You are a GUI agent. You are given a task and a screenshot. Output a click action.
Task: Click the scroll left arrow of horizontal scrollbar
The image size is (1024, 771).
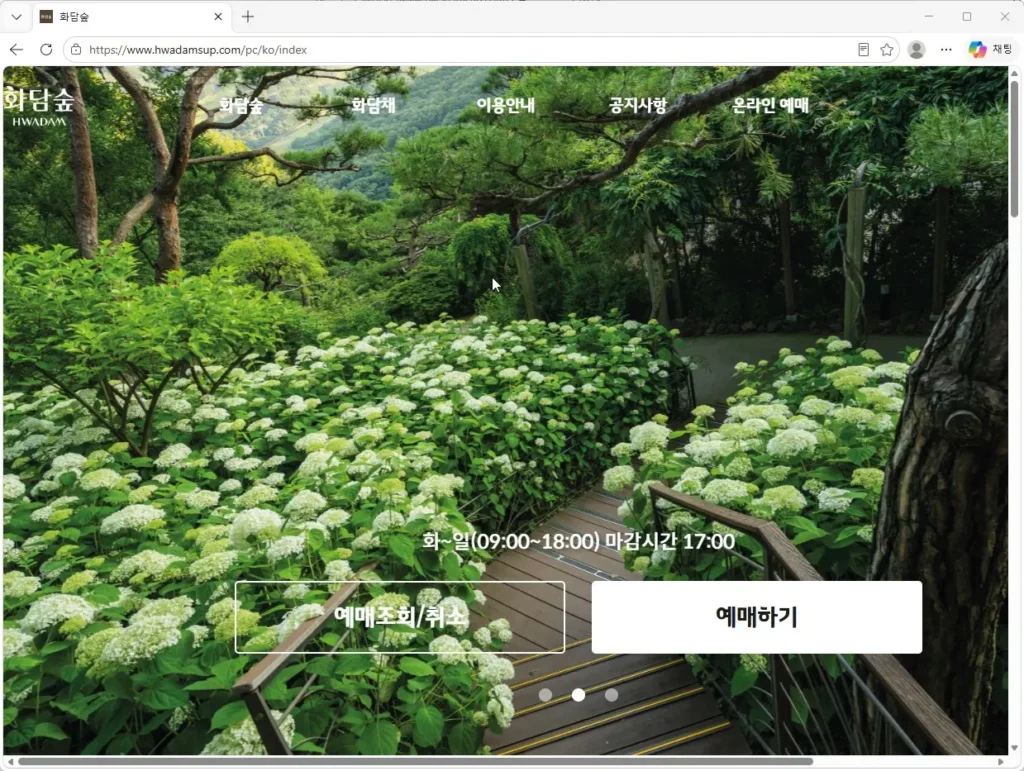(x=9, y=762)
